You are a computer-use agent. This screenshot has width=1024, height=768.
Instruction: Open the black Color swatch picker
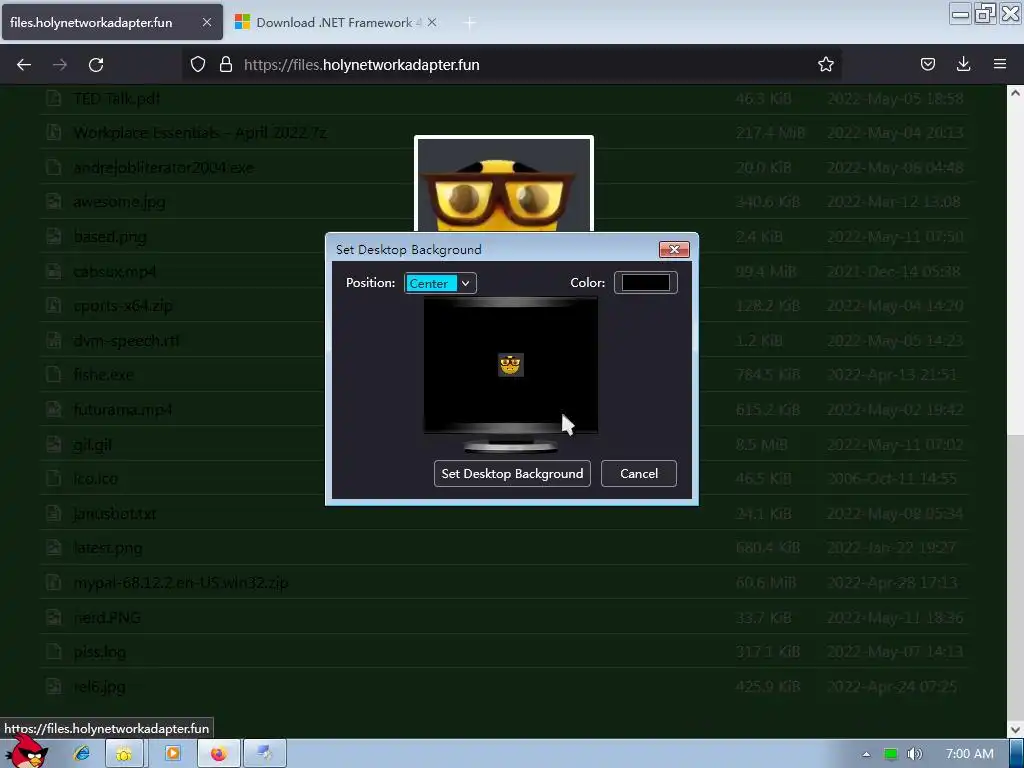pos(645,283)
